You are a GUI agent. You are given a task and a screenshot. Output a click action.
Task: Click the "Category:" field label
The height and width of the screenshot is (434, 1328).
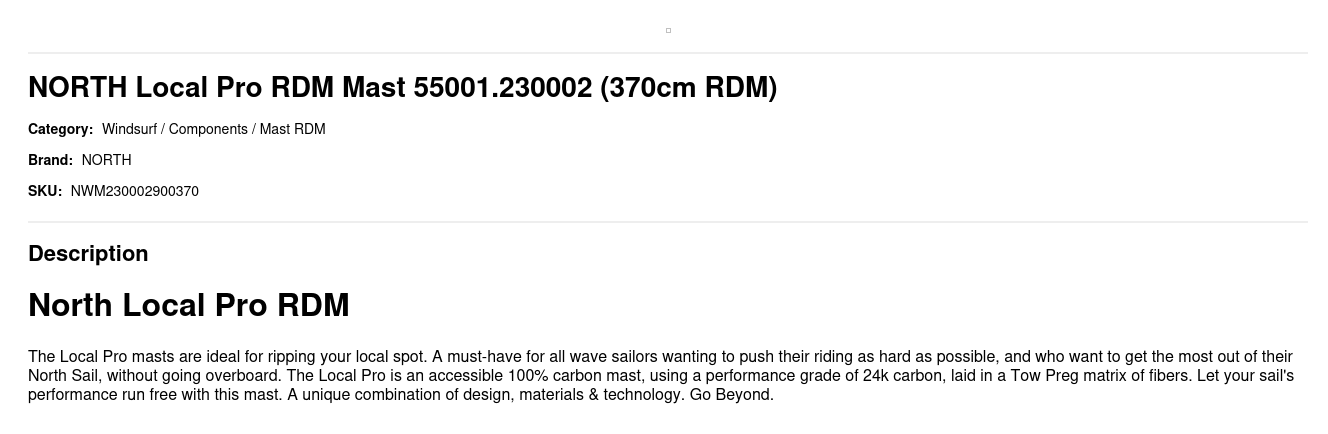(60, 129)
